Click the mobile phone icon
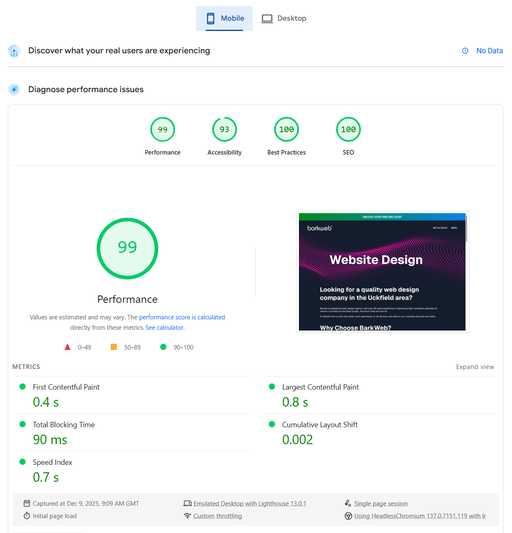 coord(210,18)
